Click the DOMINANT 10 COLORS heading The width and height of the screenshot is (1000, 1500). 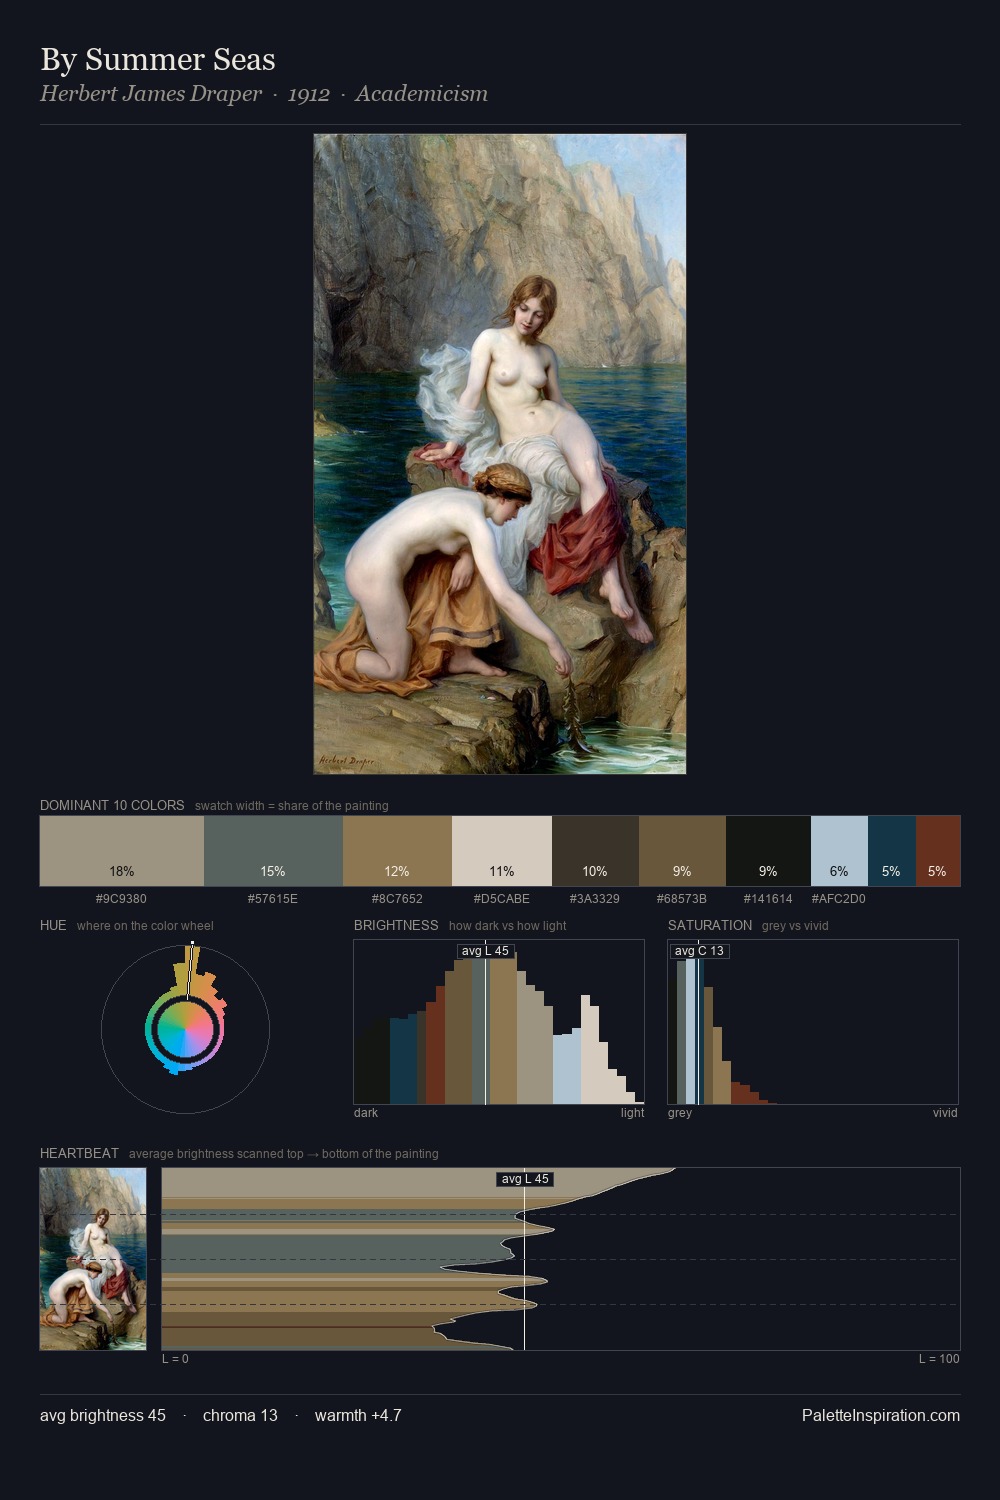(112, 805)
